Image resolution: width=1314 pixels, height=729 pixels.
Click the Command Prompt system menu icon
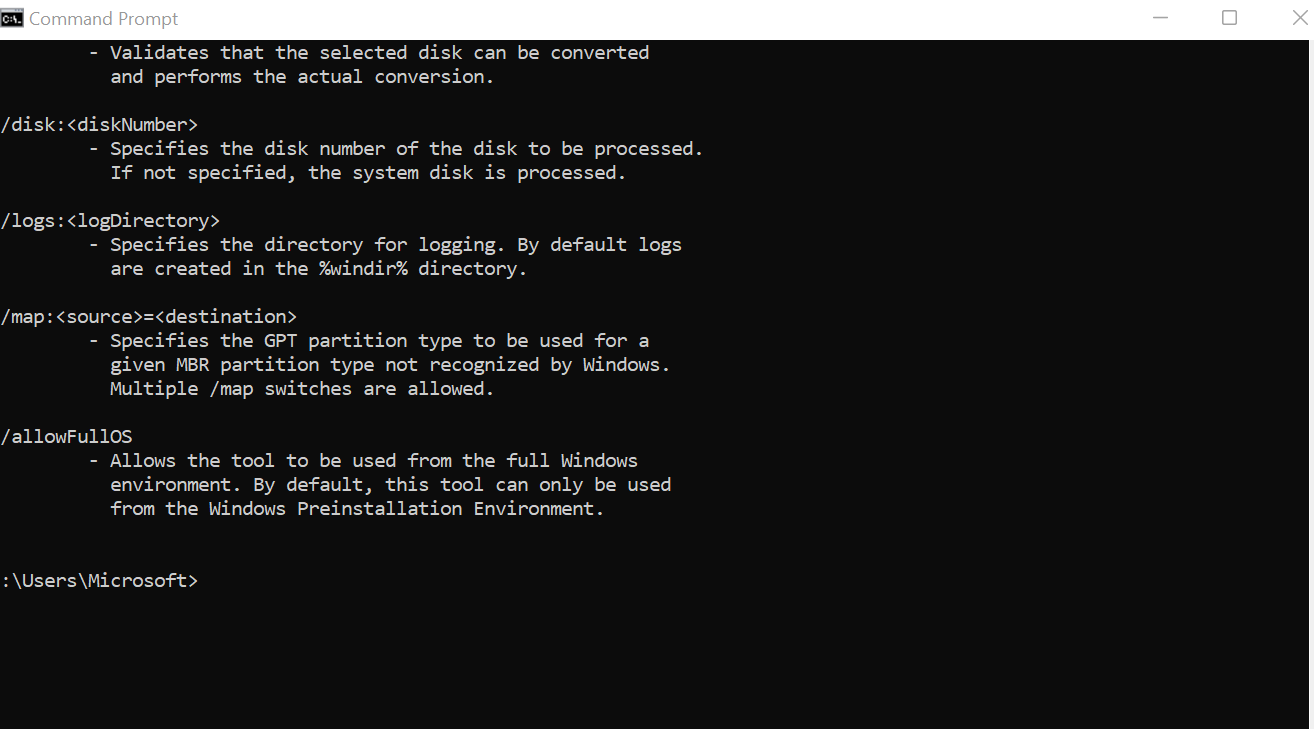12,18
